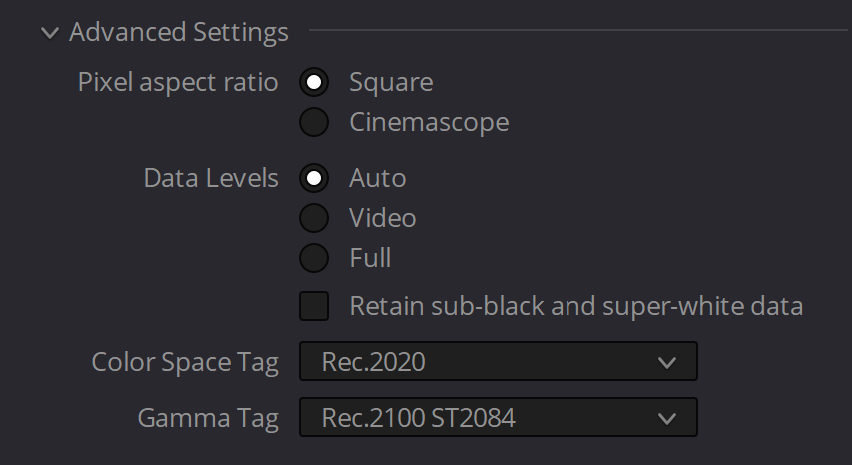Screen dimensions: 852x465
Task: Click the Full option text
Action: pyautogui.click(x=370, y=258)
